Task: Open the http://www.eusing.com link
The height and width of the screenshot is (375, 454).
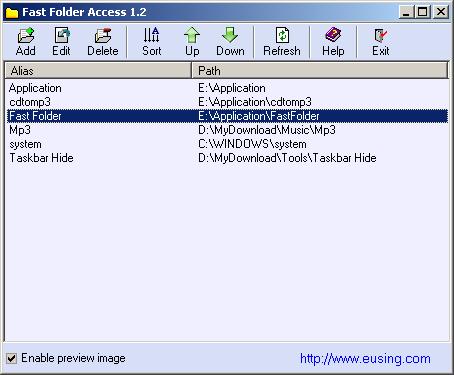Action: tap(365, 359)
